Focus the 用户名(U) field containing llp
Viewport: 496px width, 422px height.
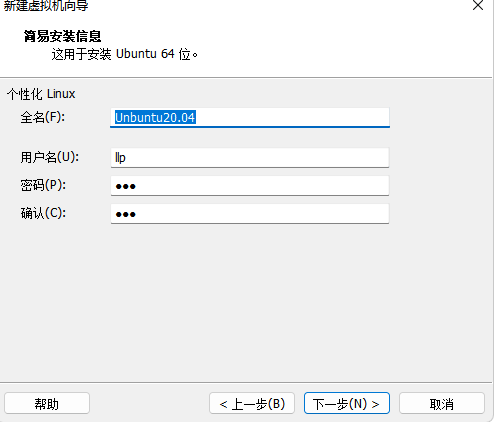(250, 158)
